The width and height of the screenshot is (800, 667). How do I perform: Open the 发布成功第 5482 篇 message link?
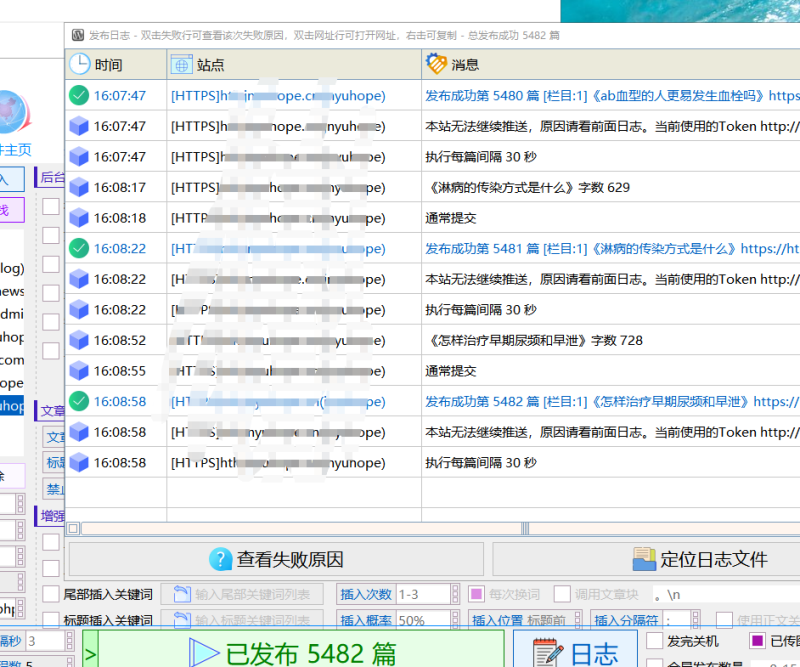(612, 402)
